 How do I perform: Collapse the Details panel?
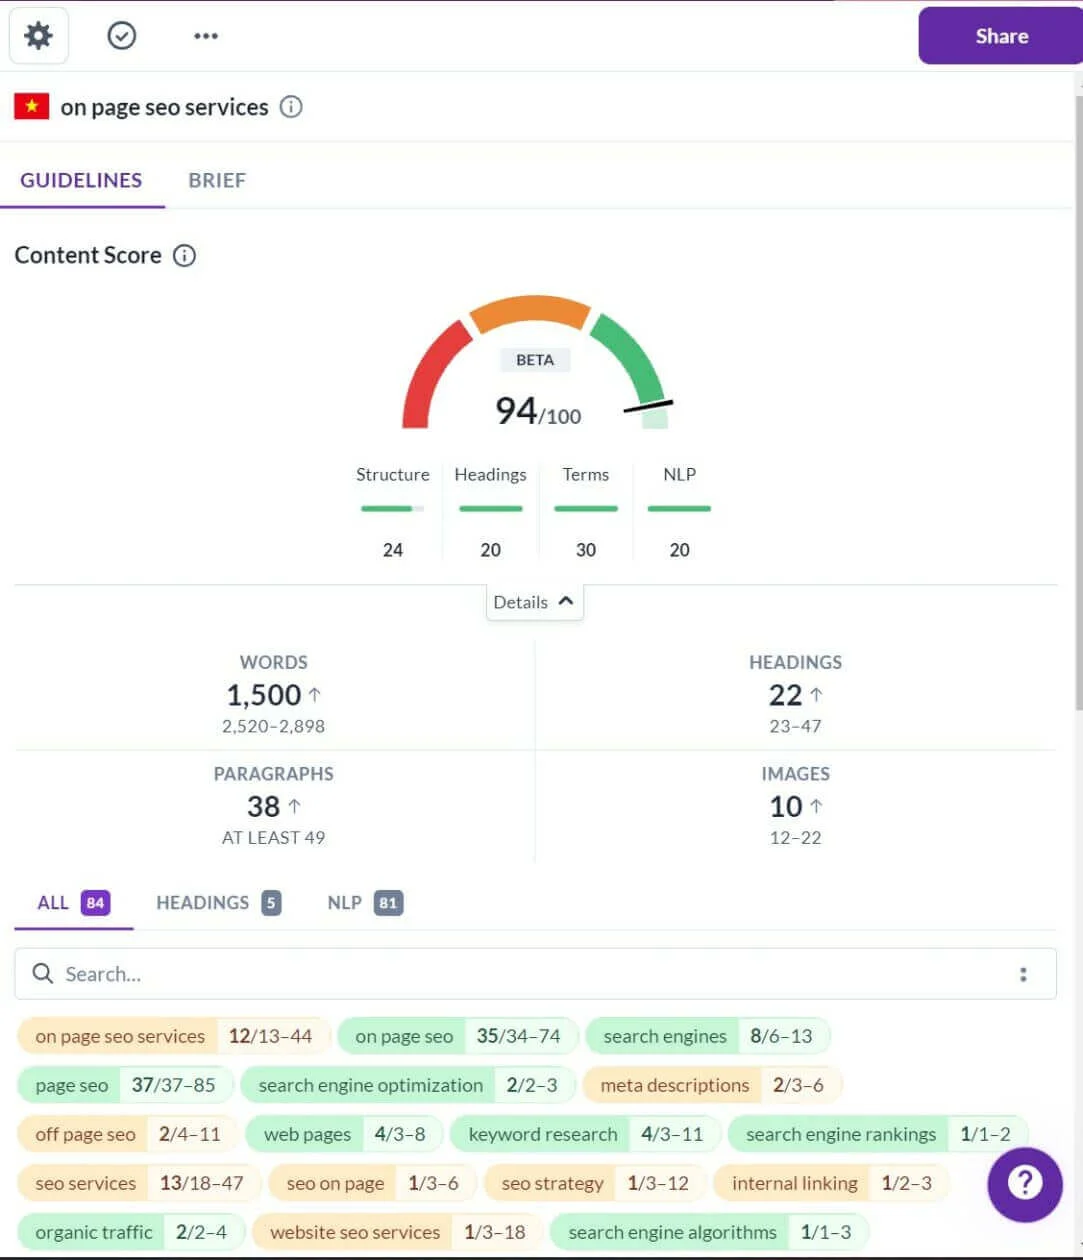(534, 601)
